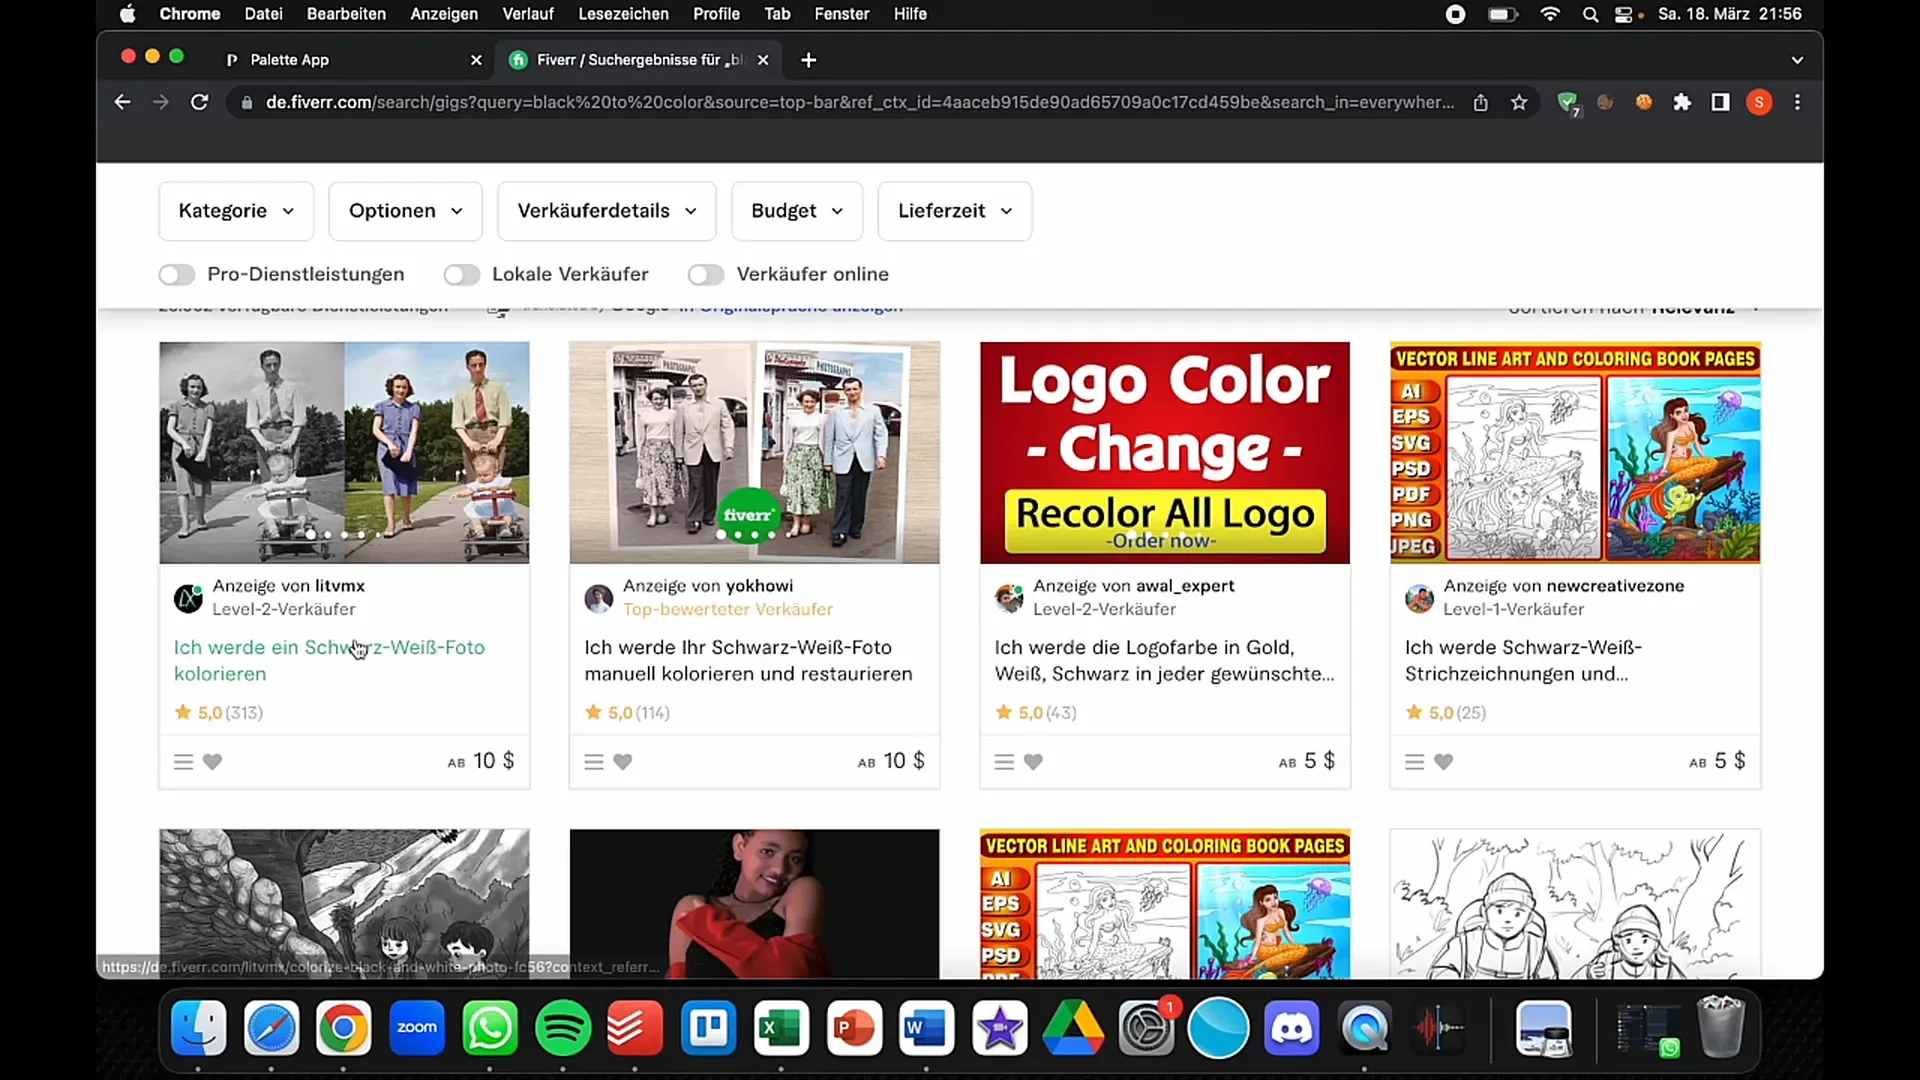1920x1080 pixels.
Task: Open Zoom from the dock
Action: click(417, 1028)
